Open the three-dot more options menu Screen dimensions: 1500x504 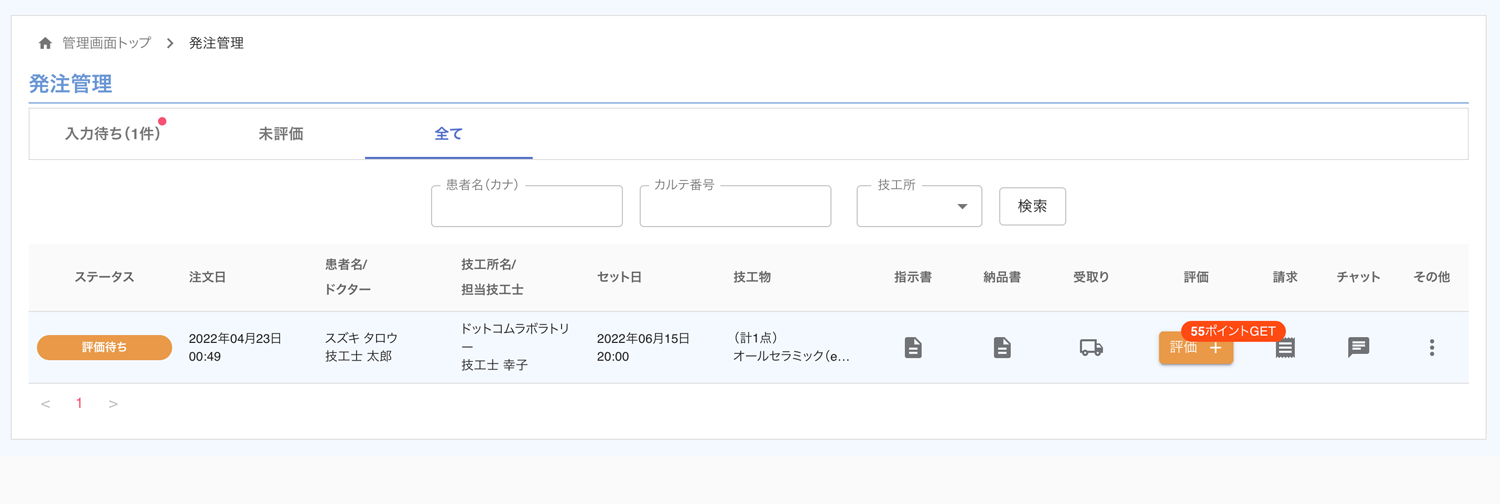pyautogui.click(x=1432, y=348)
